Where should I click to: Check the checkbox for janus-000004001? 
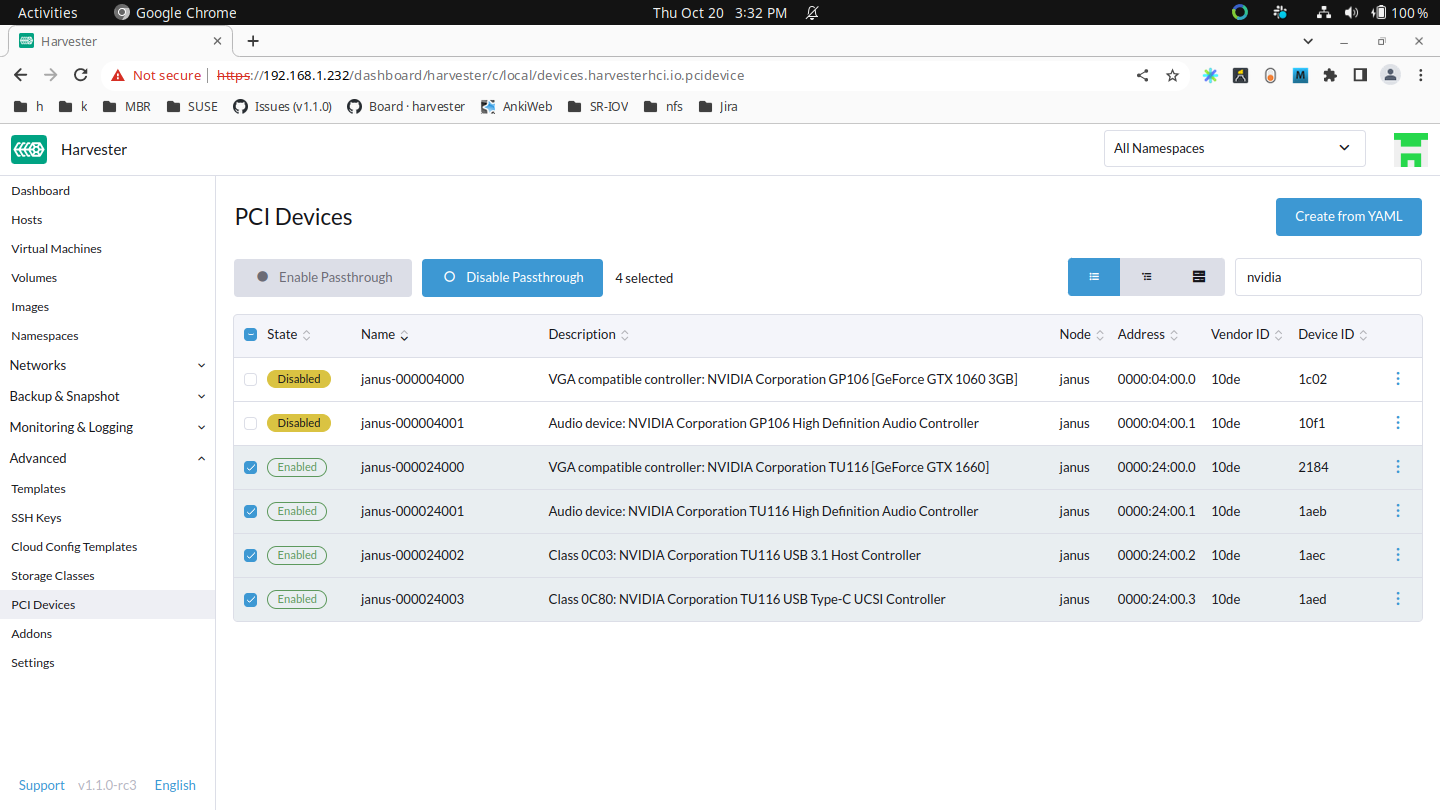click(250, 422)
